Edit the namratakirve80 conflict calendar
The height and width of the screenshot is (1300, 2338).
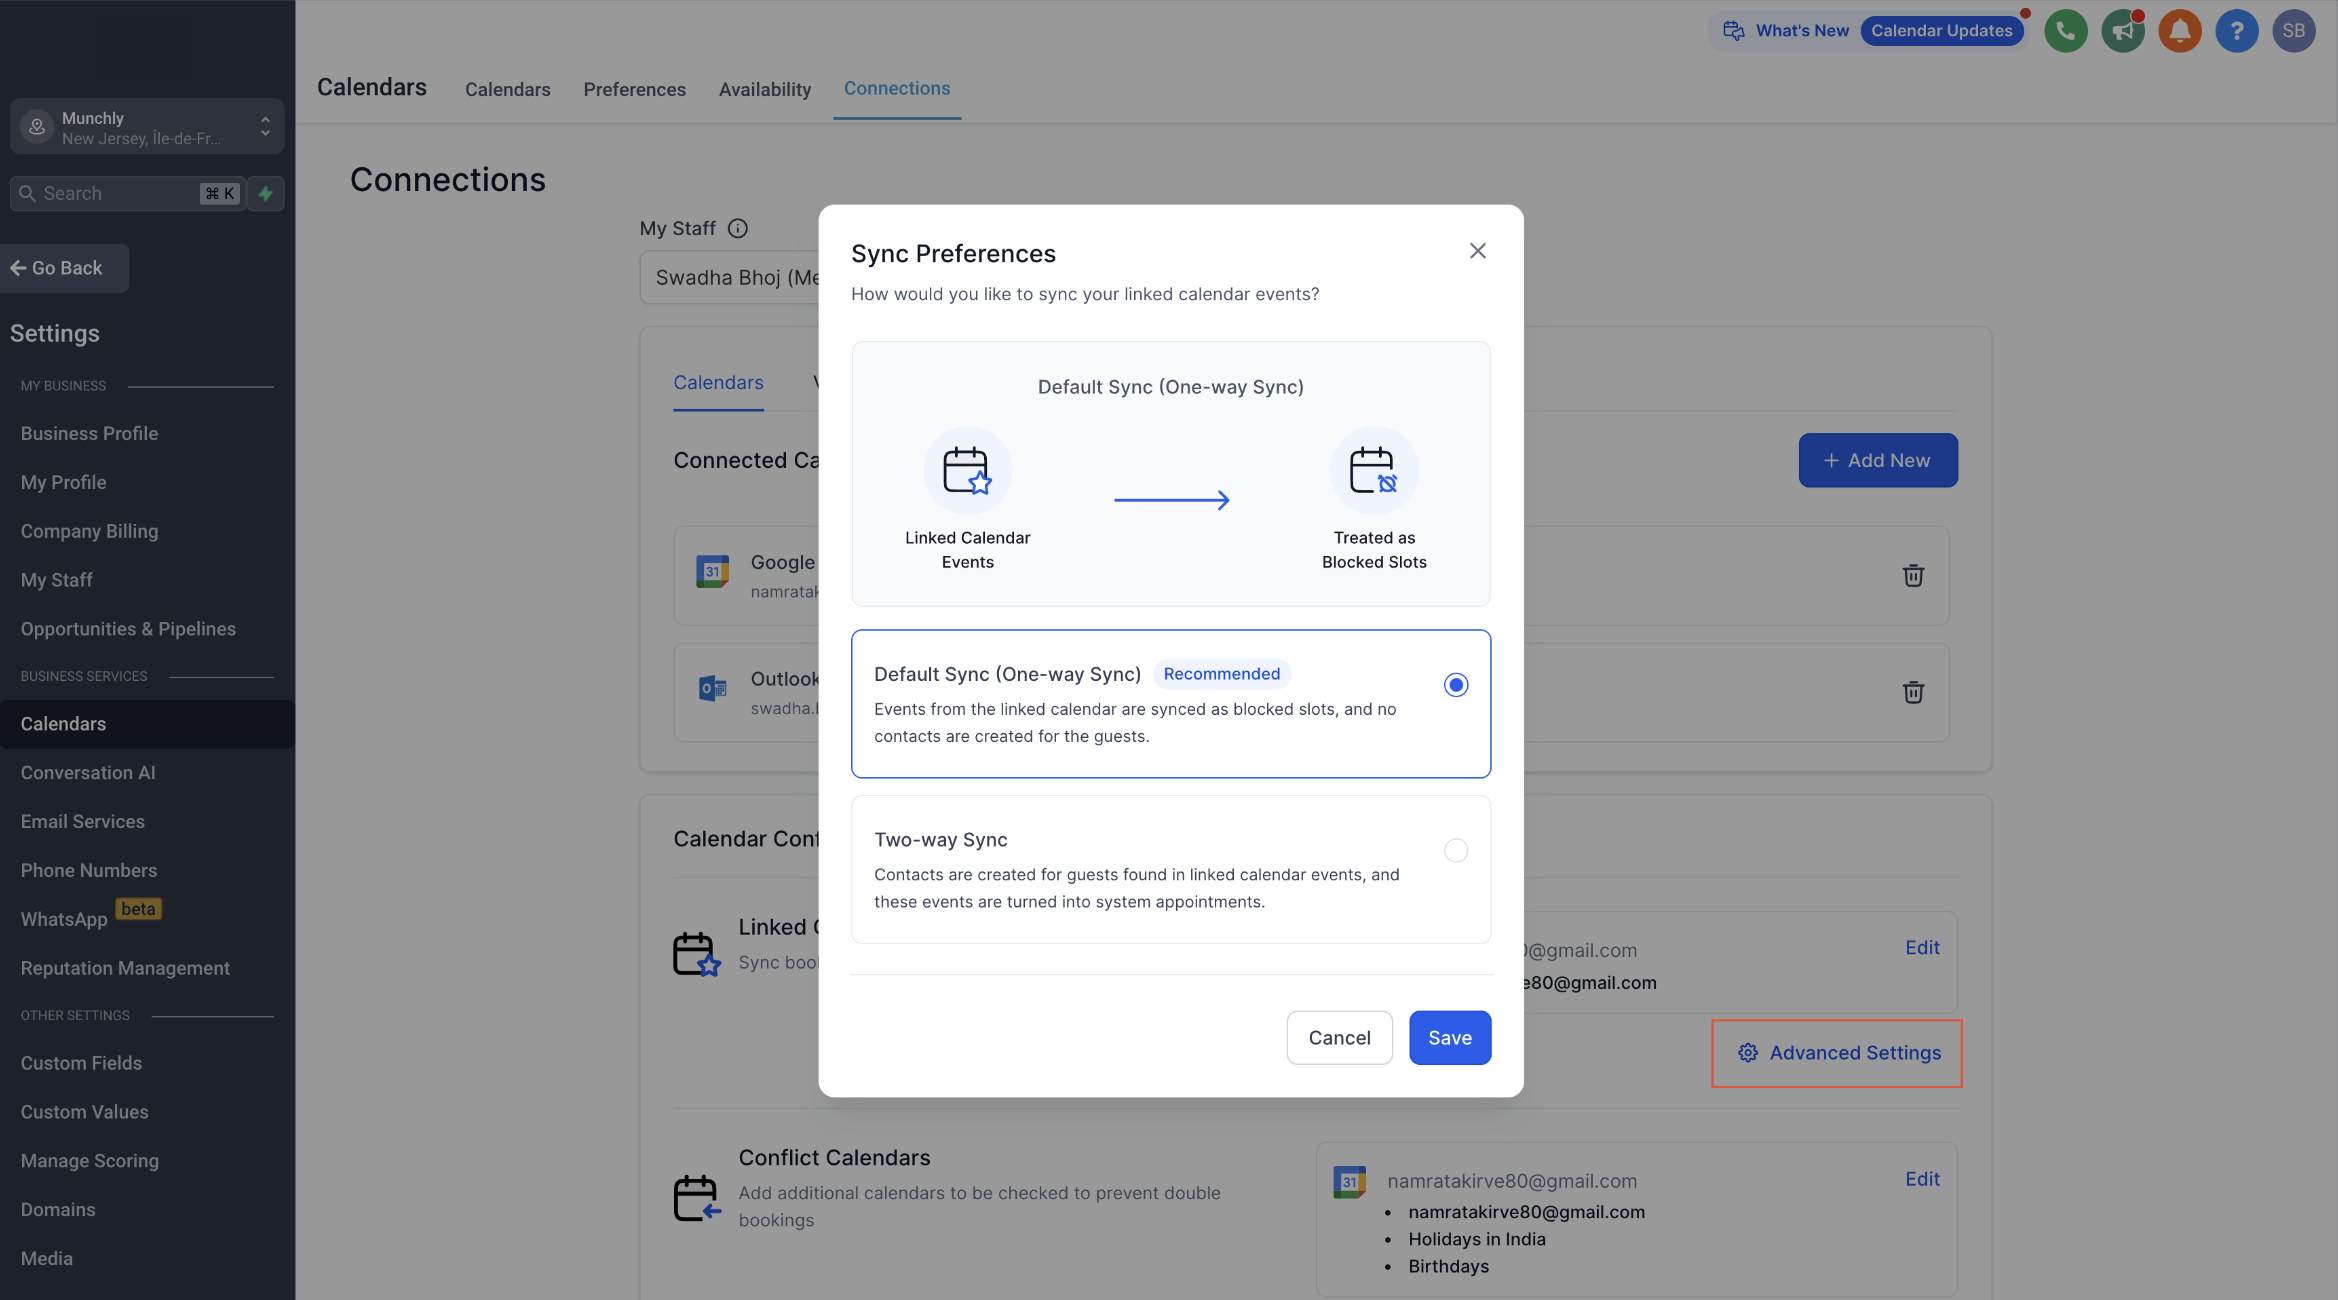tap(1921, 1179)
